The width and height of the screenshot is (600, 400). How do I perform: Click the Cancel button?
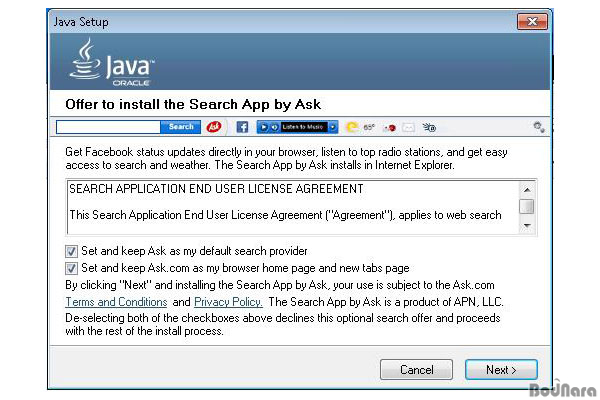[416, 370]
